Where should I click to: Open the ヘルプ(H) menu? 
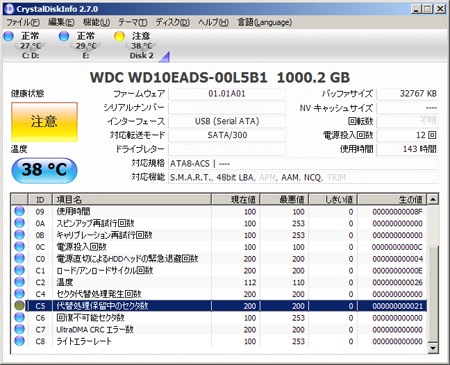(213, 22)
